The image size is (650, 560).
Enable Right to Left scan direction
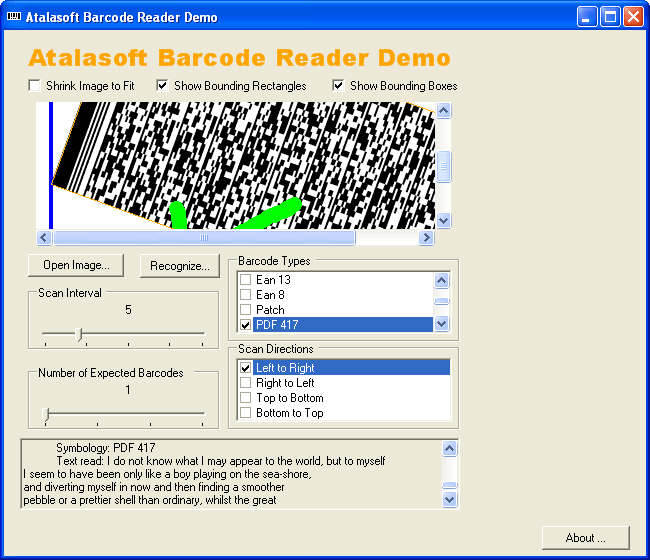tap(246, 382)
